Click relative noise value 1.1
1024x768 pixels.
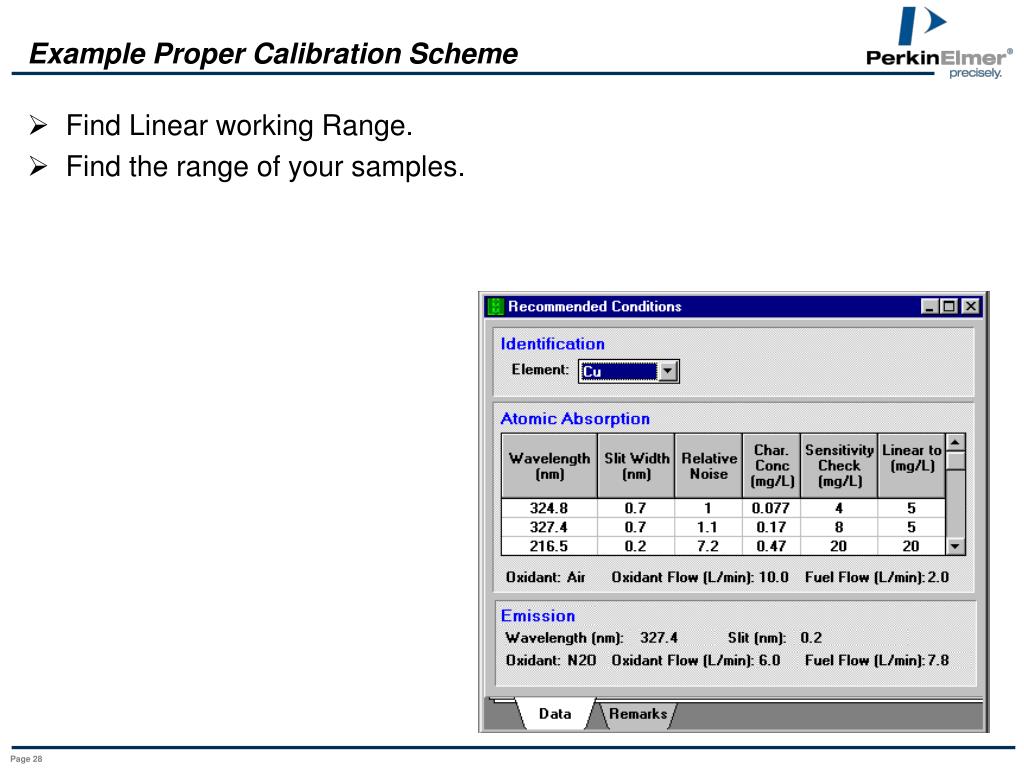[708, 527]
